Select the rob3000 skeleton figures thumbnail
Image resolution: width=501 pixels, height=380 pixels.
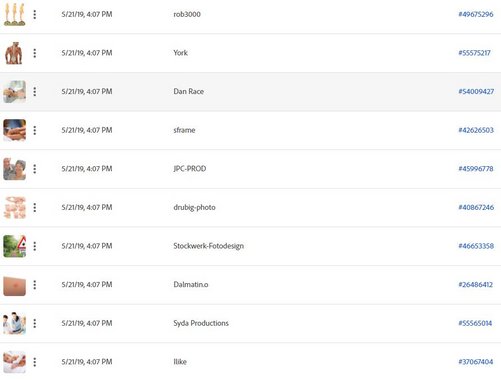click(x=15, y=14)
